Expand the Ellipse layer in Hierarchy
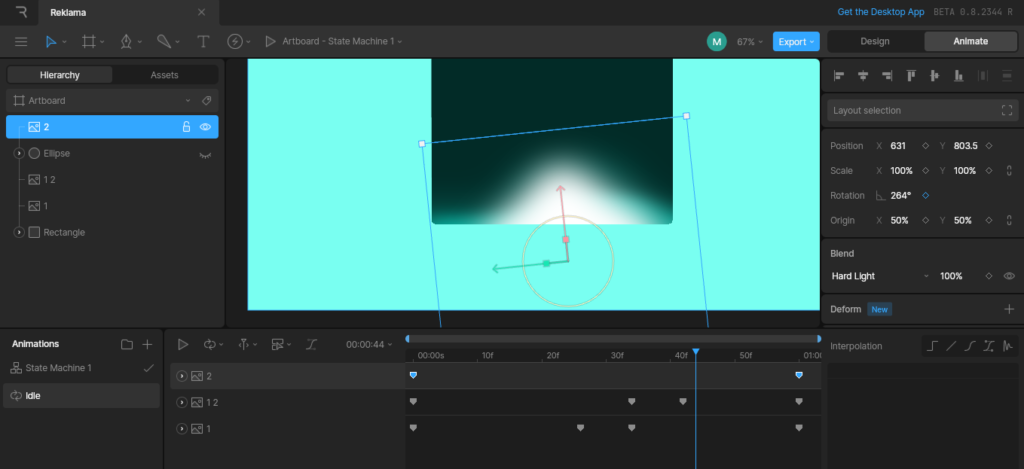The image size is (1024, 469). pyautogui.click(x=19, y=154)
